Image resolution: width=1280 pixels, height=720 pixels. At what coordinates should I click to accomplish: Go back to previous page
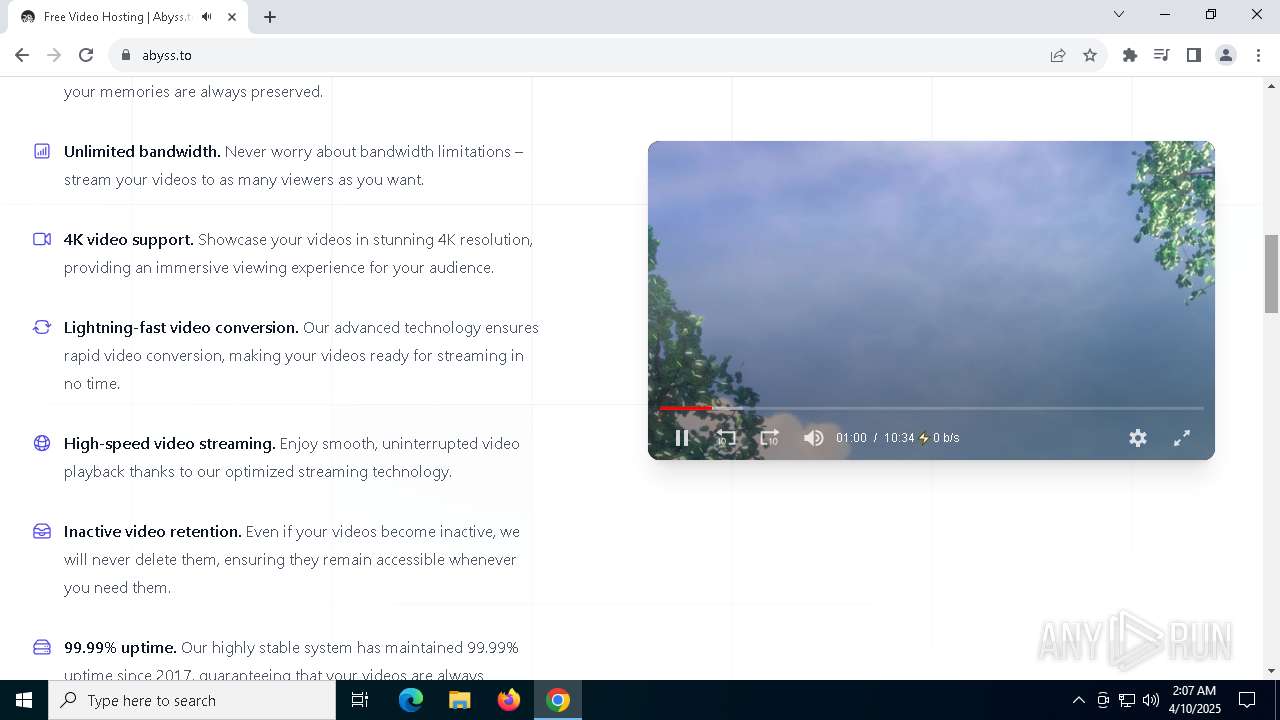[22, 55]
